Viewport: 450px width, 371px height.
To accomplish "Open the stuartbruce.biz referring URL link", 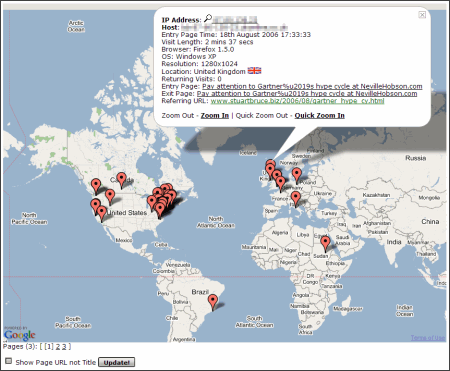I will pos(297,101).
